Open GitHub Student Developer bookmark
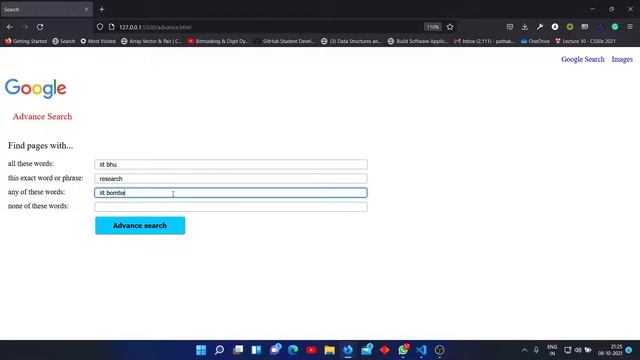Screen dimensions: 640x360 coord(284,41)
